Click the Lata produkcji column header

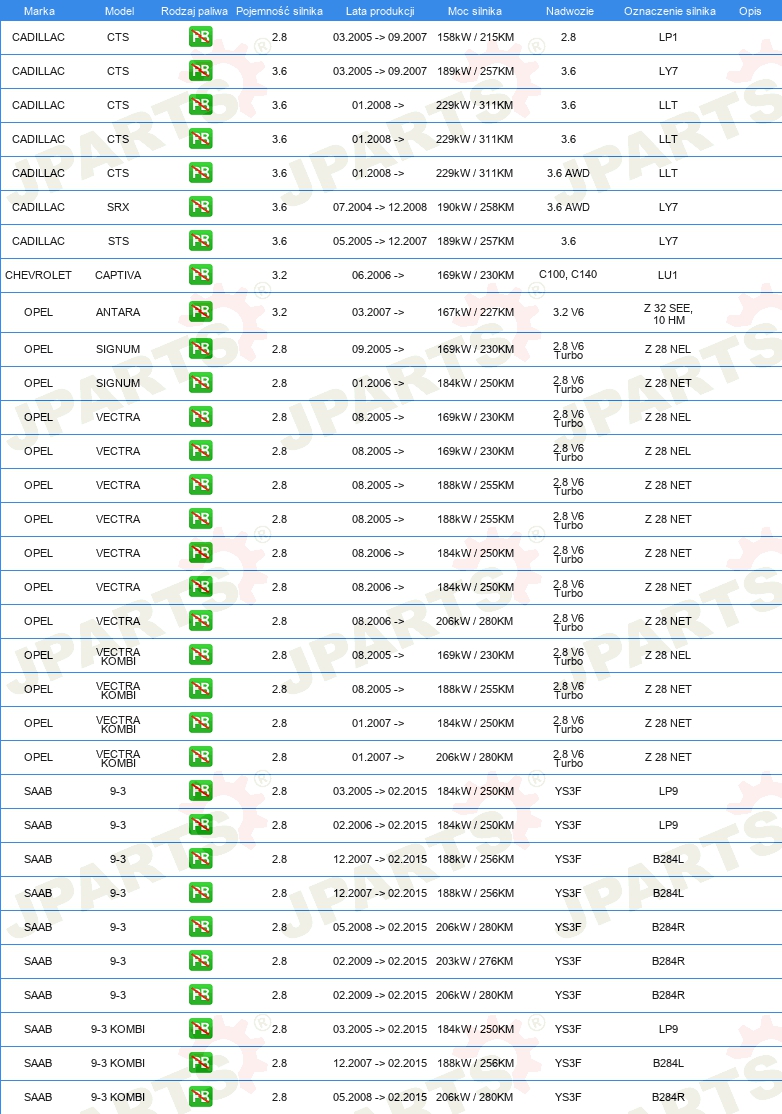coord(380,11)
